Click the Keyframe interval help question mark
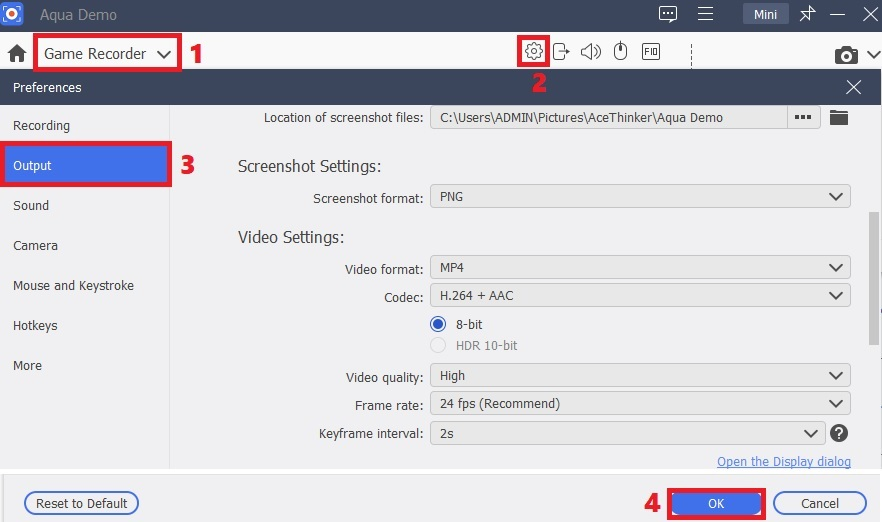The height and width of the screenshot is (522, 882). 839,433
